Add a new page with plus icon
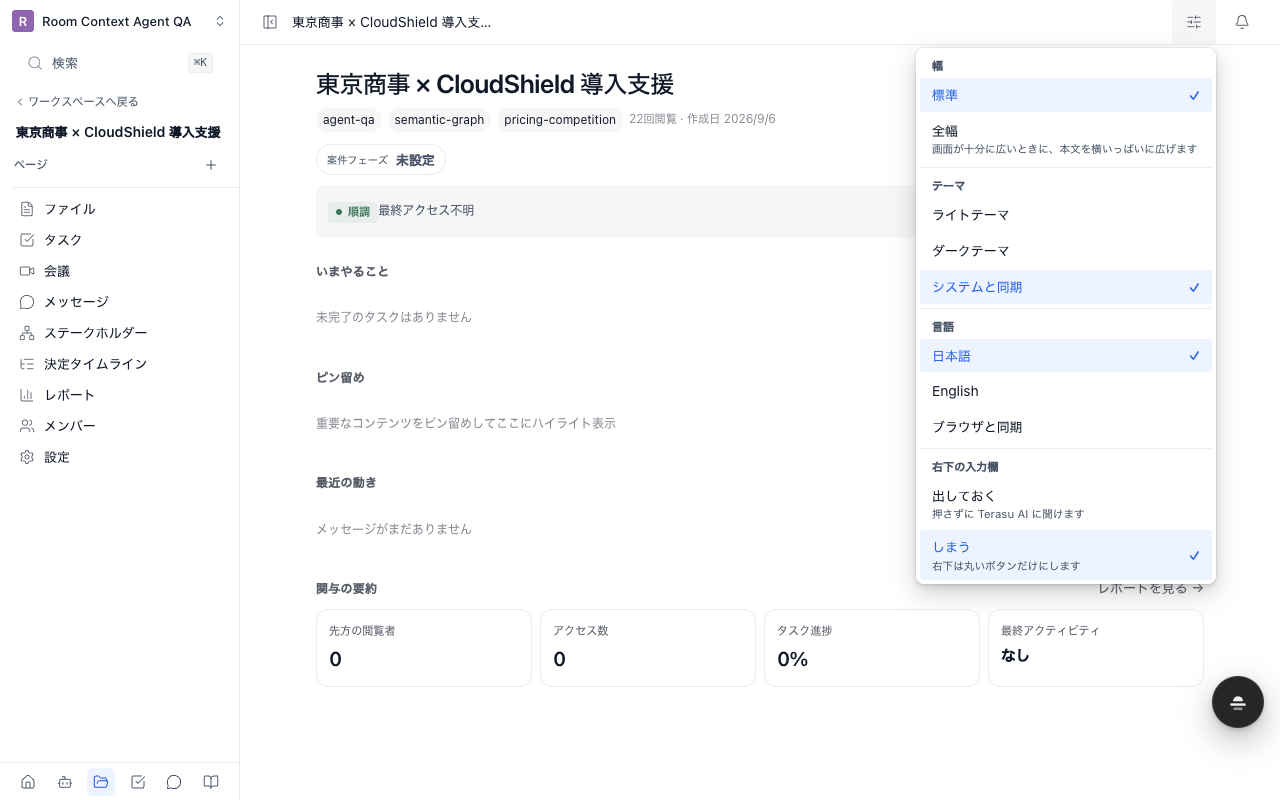 tap(211, 165)
